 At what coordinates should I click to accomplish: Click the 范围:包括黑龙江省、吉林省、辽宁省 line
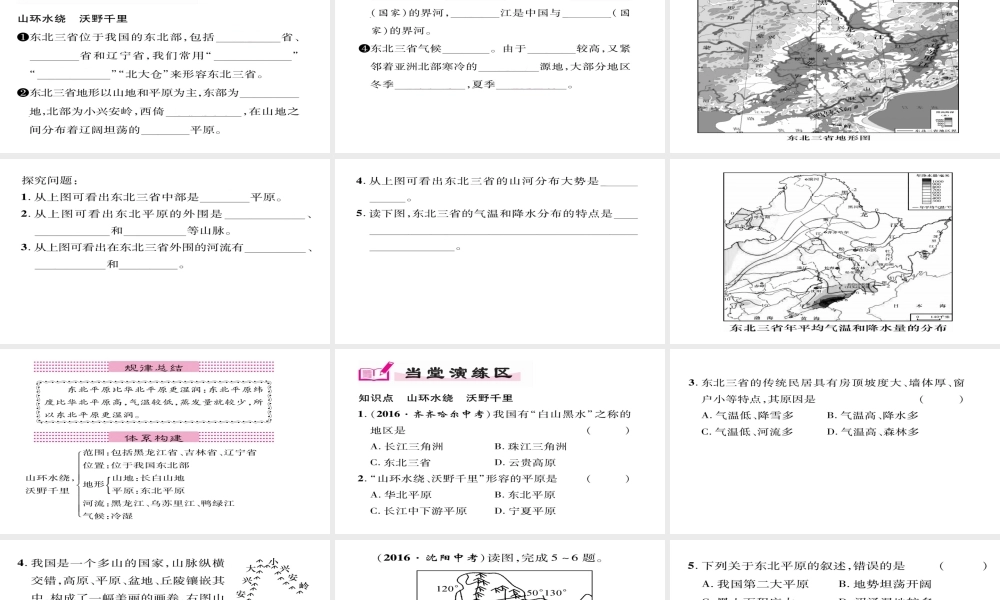(170, 452)
